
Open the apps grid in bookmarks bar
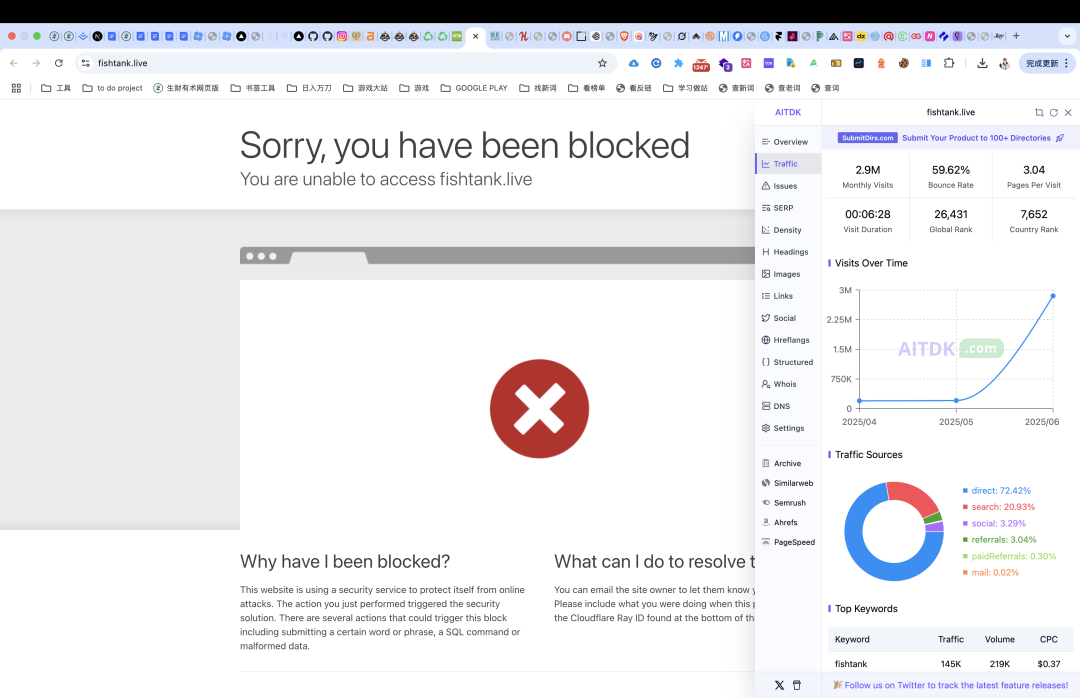coord(17,88)
